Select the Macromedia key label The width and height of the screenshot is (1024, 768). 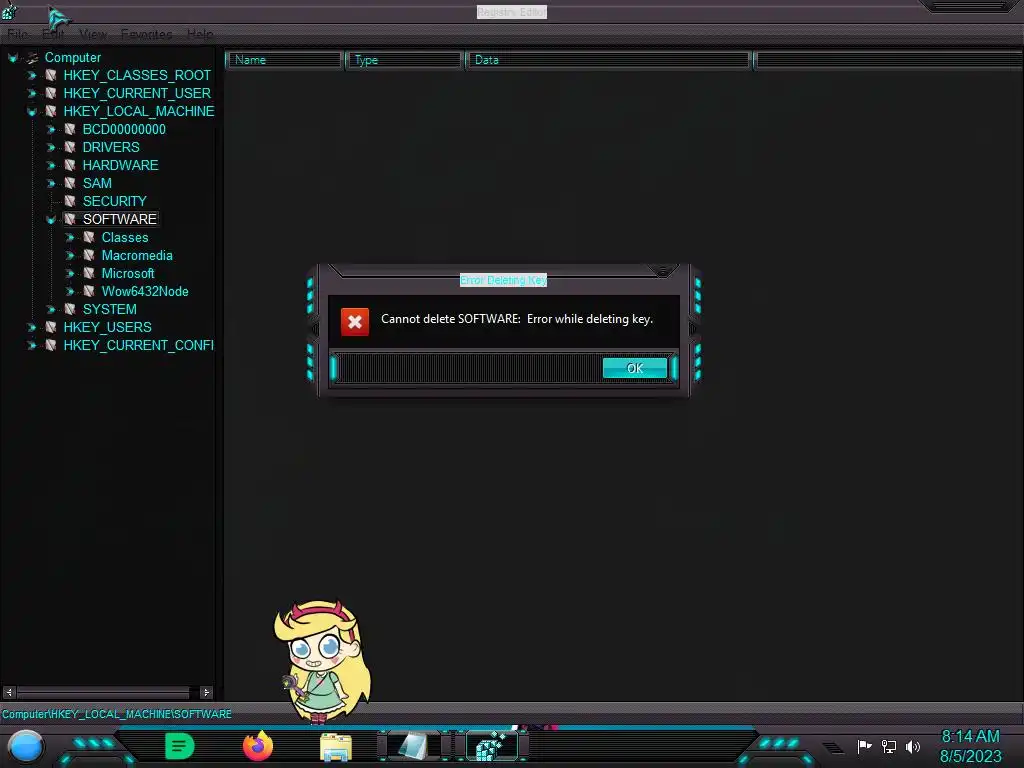[137, 255]
